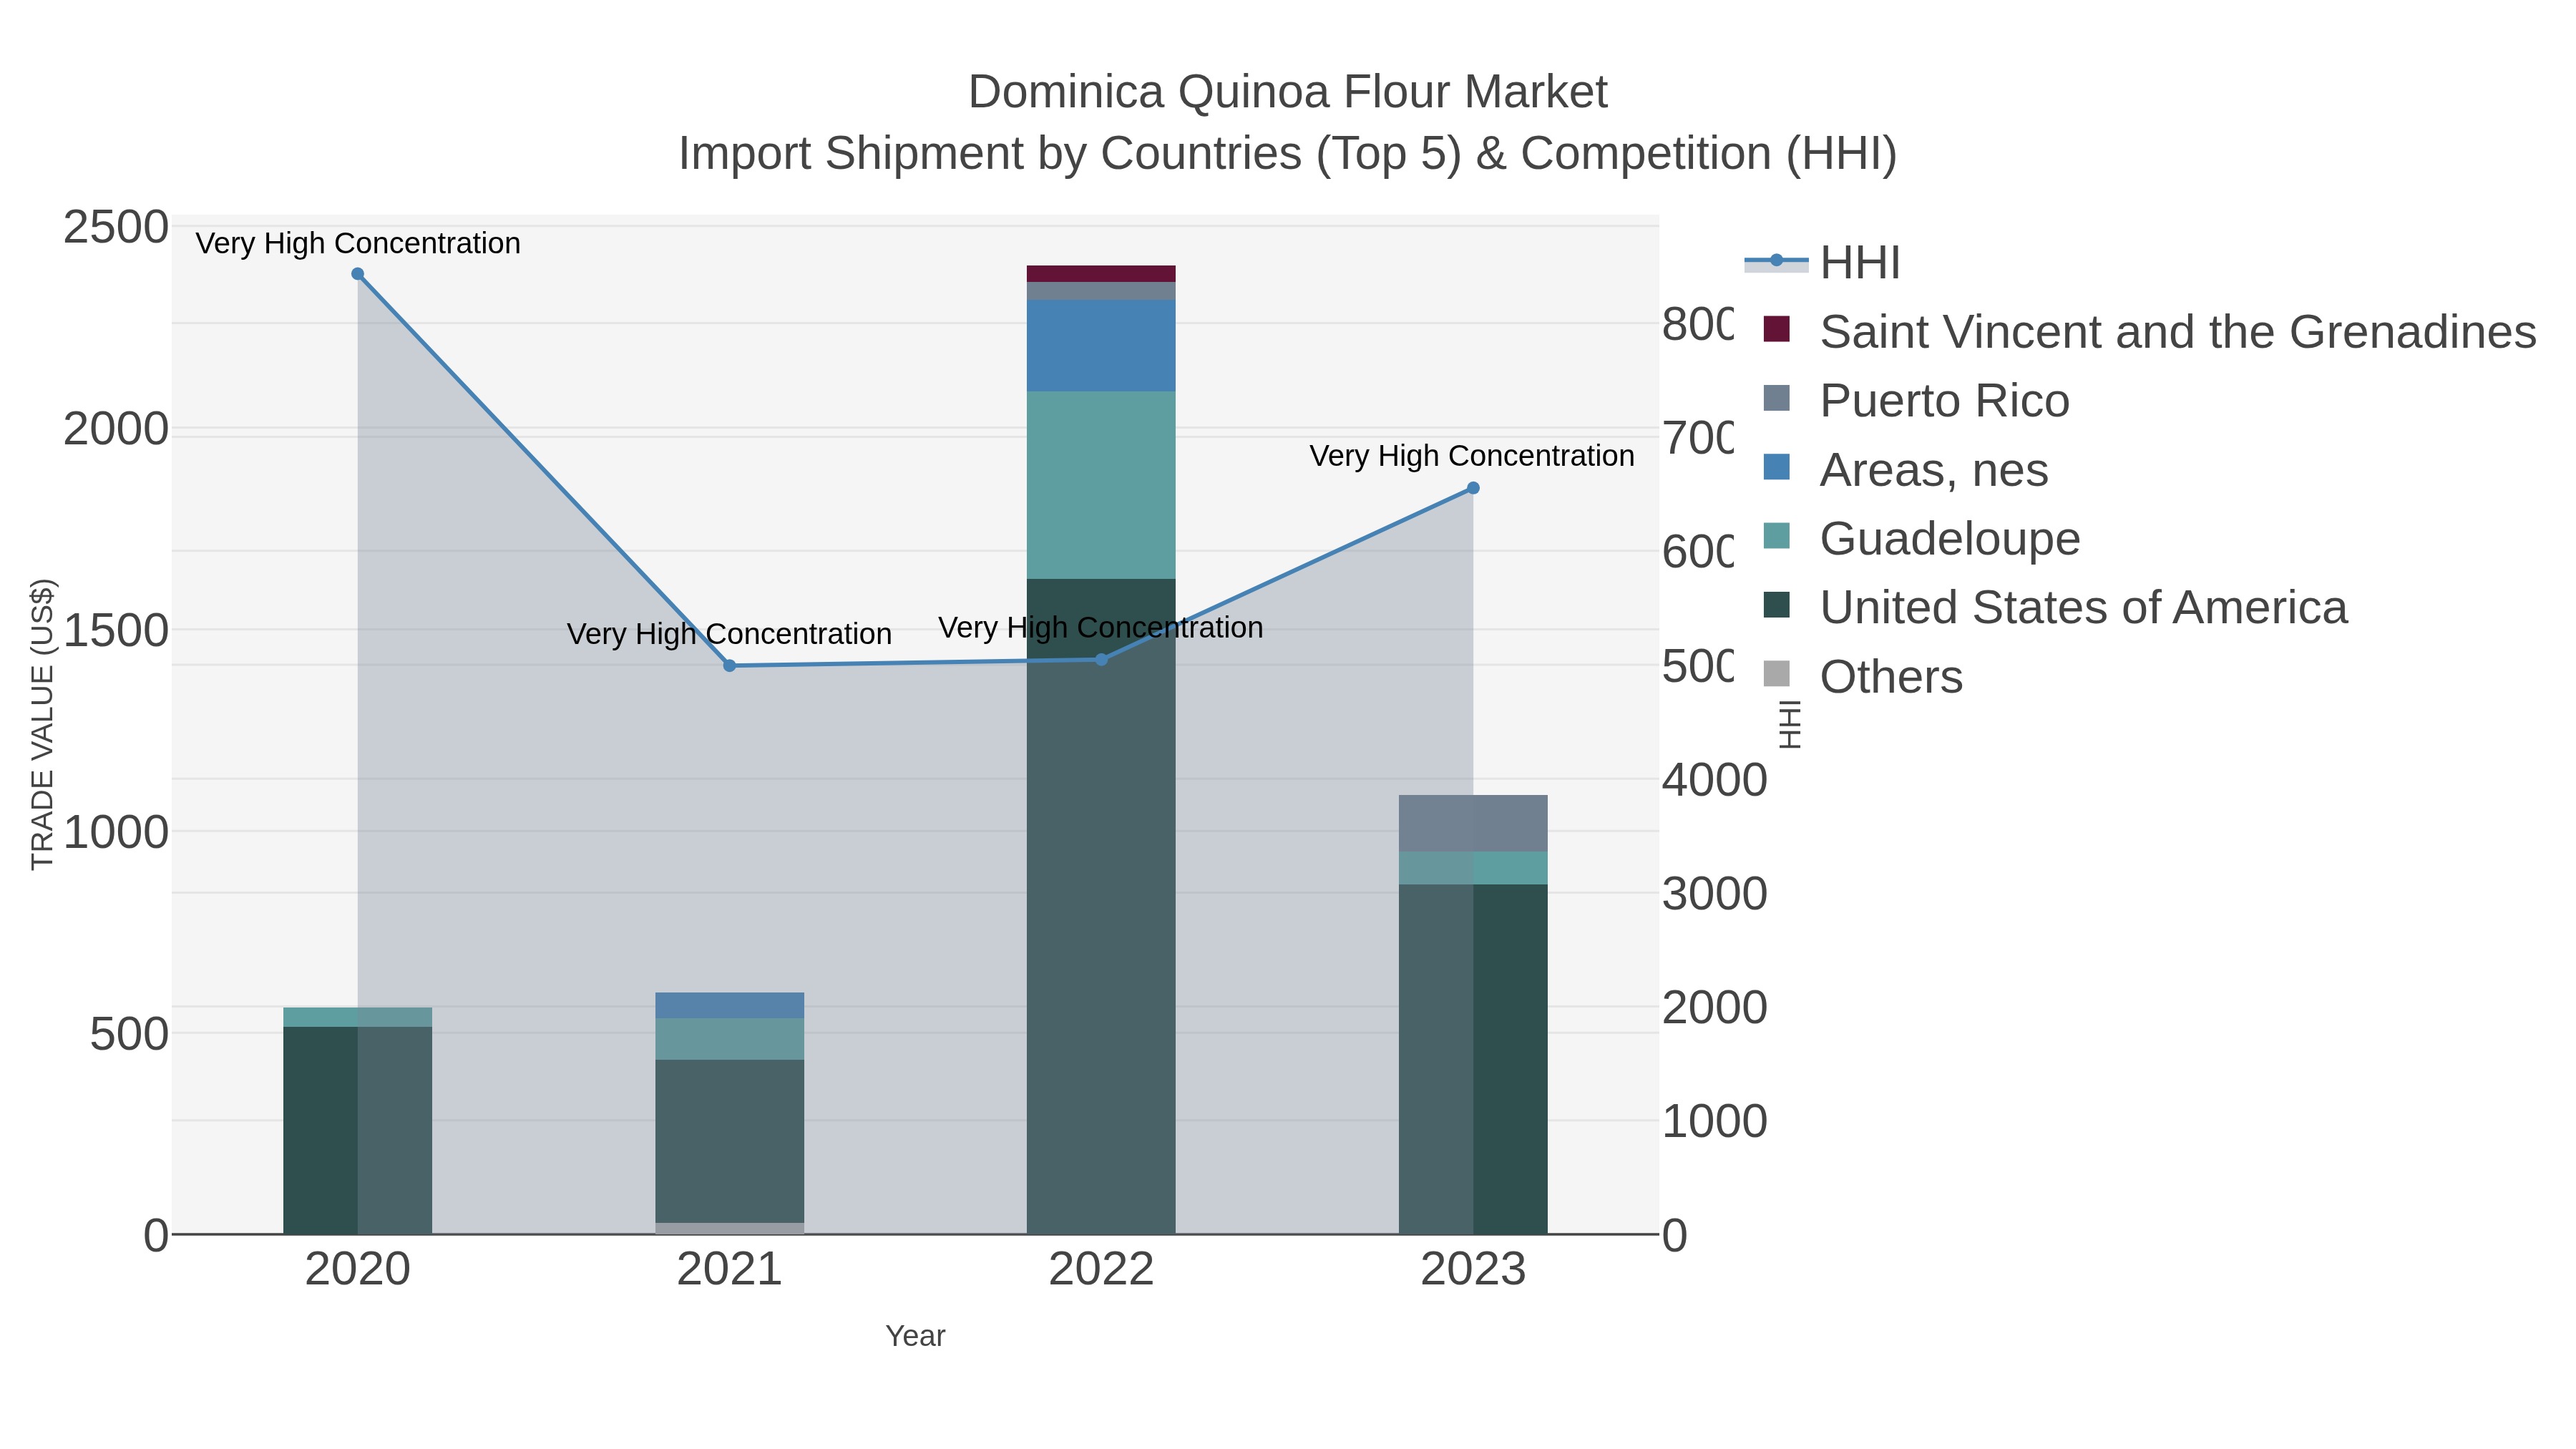Select the 2023 HHI data point
This screenshot has width=2576, height=1449.
tap(1473, 488)
